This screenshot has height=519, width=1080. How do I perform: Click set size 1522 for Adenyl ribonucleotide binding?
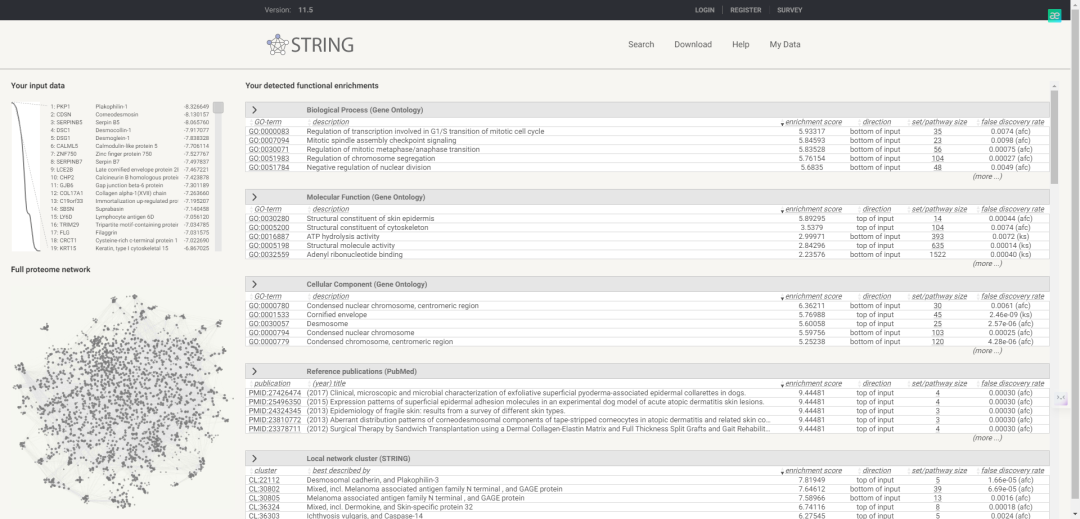click(x=937, y=255)
